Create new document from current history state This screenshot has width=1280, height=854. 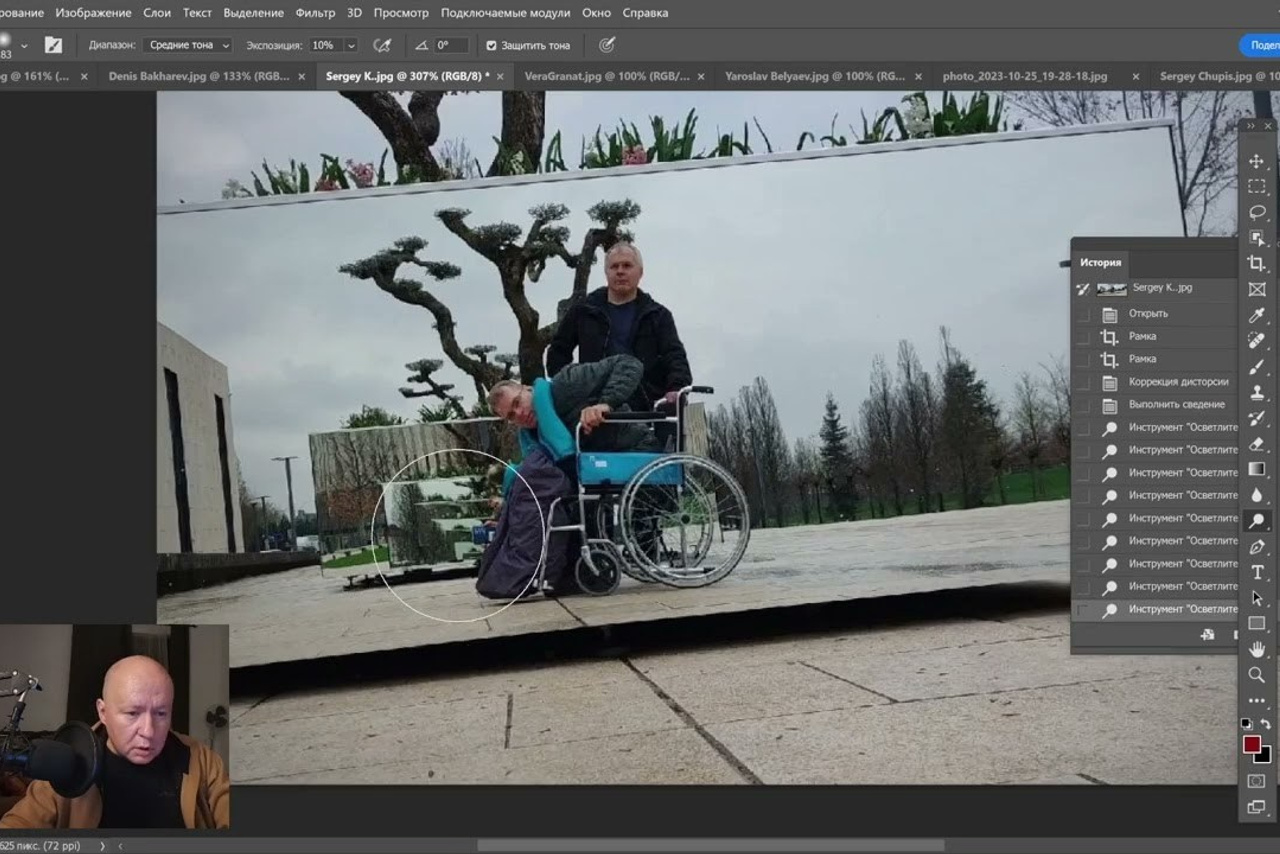pos(1208,635)
